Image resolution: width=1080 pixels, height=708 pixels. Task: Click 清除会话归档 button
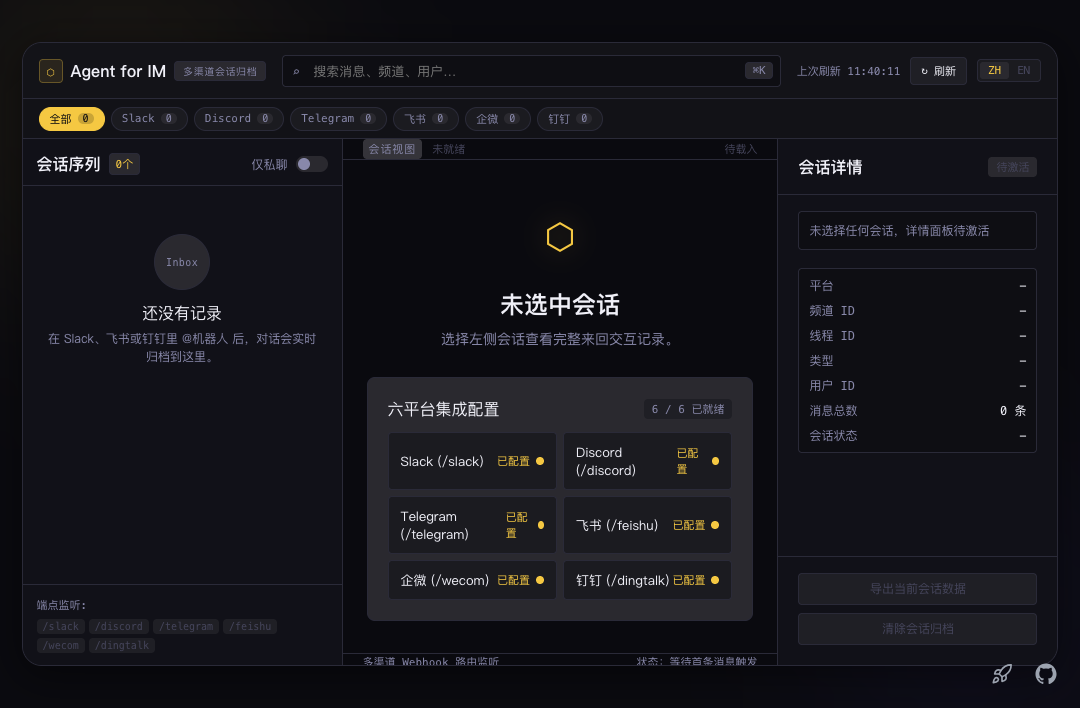point(917,629)
